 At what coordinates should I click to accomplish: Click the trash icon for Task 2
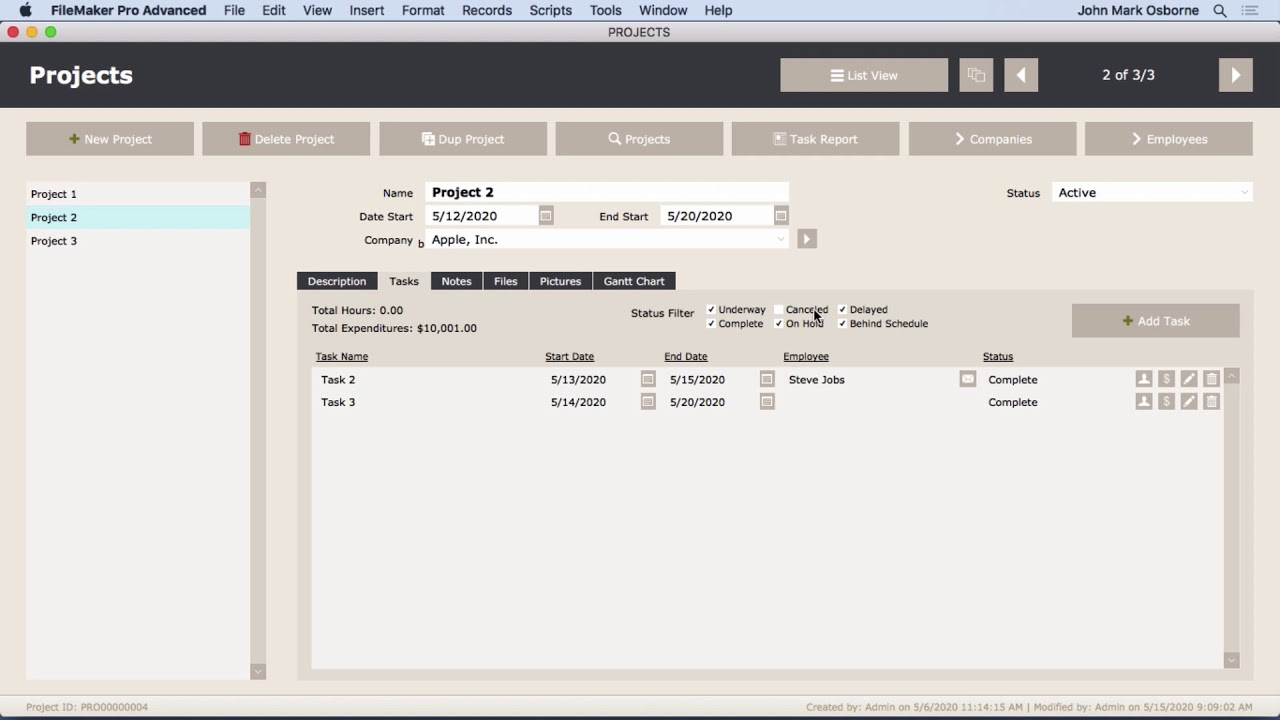(1211, 379)
